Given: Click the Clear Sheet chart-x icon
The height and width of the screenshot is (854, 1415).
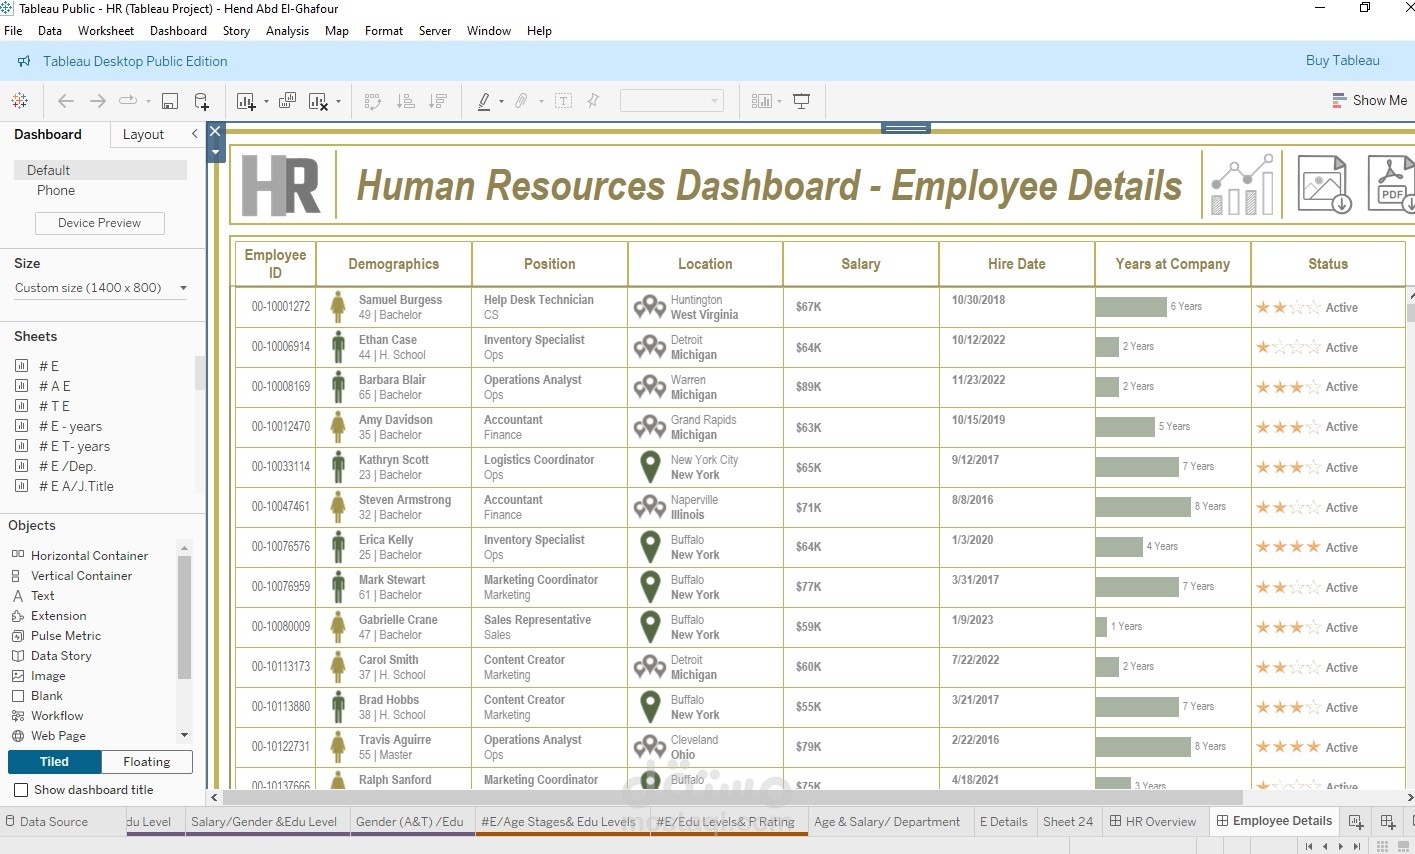Looking at the screenshot, I should pyautogui.click(x=318, y=101).
